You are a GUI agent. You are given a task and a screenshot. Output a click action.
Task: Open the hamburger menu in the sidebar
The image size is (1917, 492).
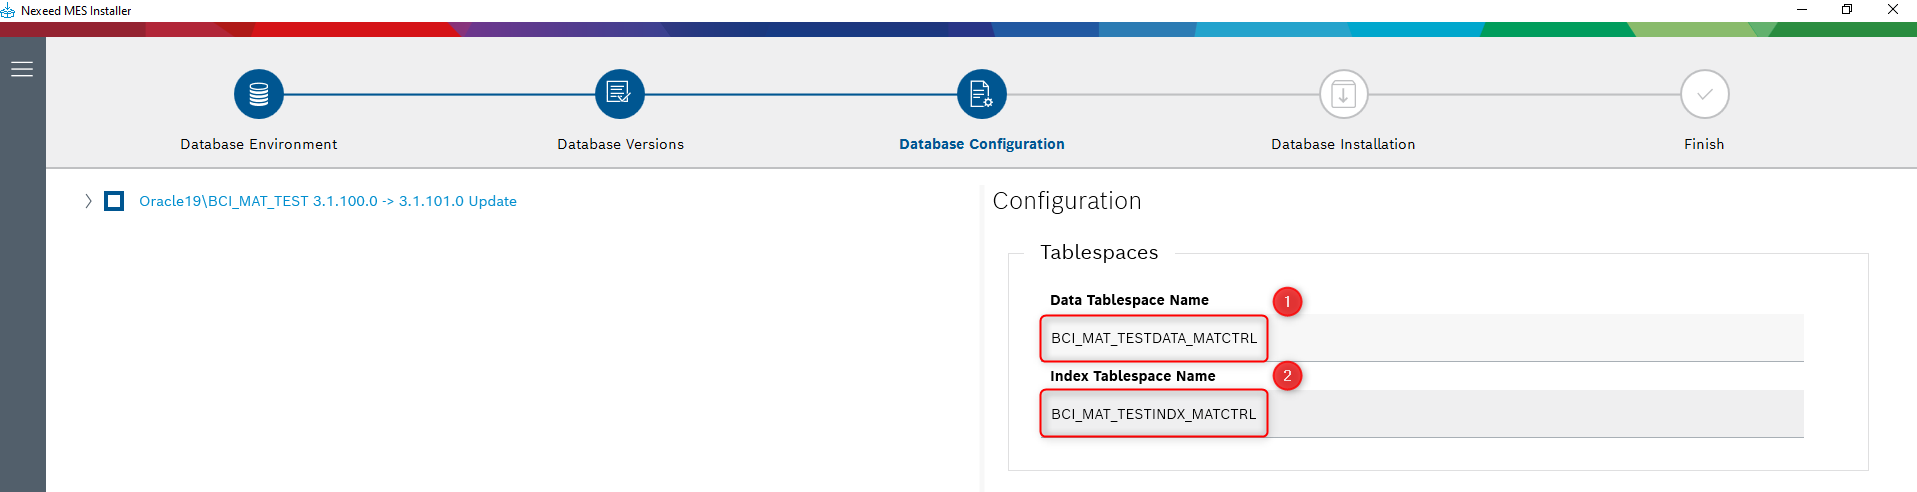pyautogui.click(x=22, y=69)
